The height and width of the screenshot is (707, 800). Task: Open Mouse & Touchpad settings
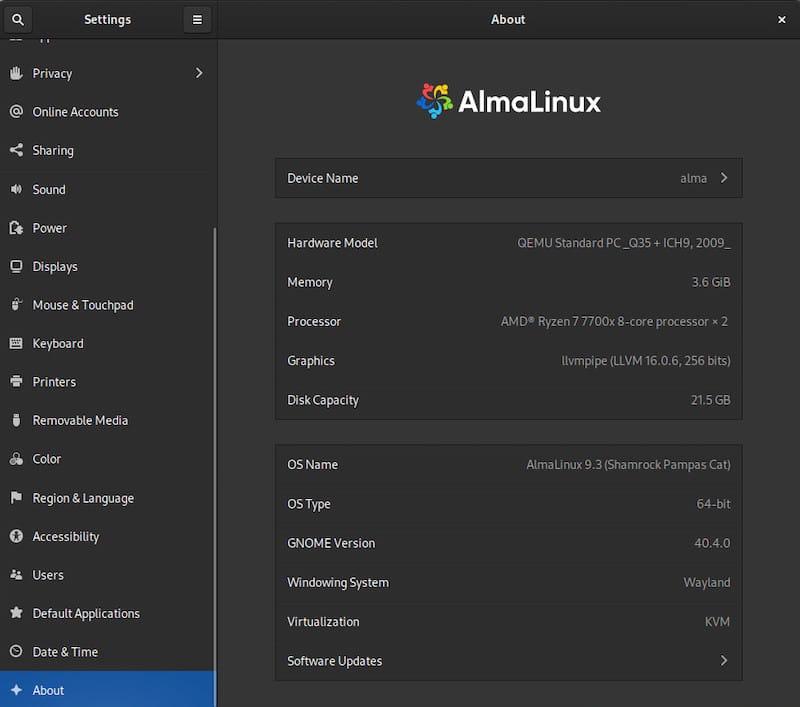(107, 305)
